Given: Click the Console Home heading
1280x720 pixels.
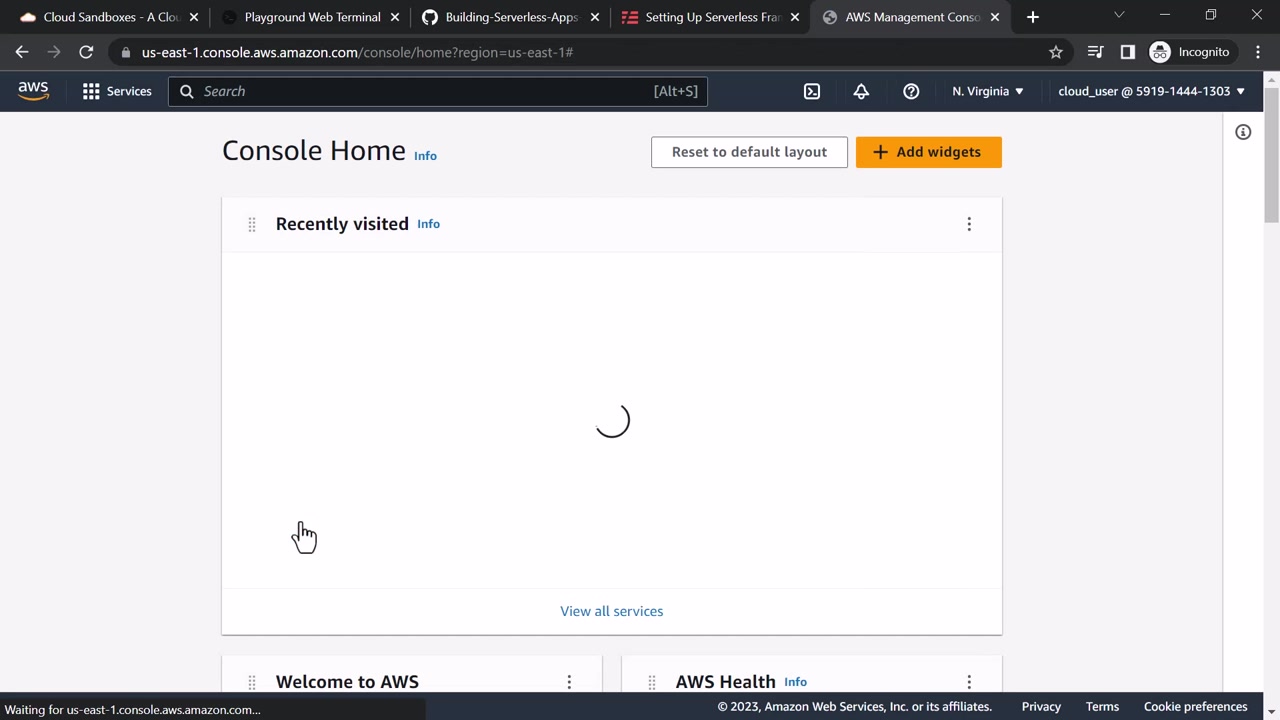Looking at the screenshot, I should click(x=314, y=150).
